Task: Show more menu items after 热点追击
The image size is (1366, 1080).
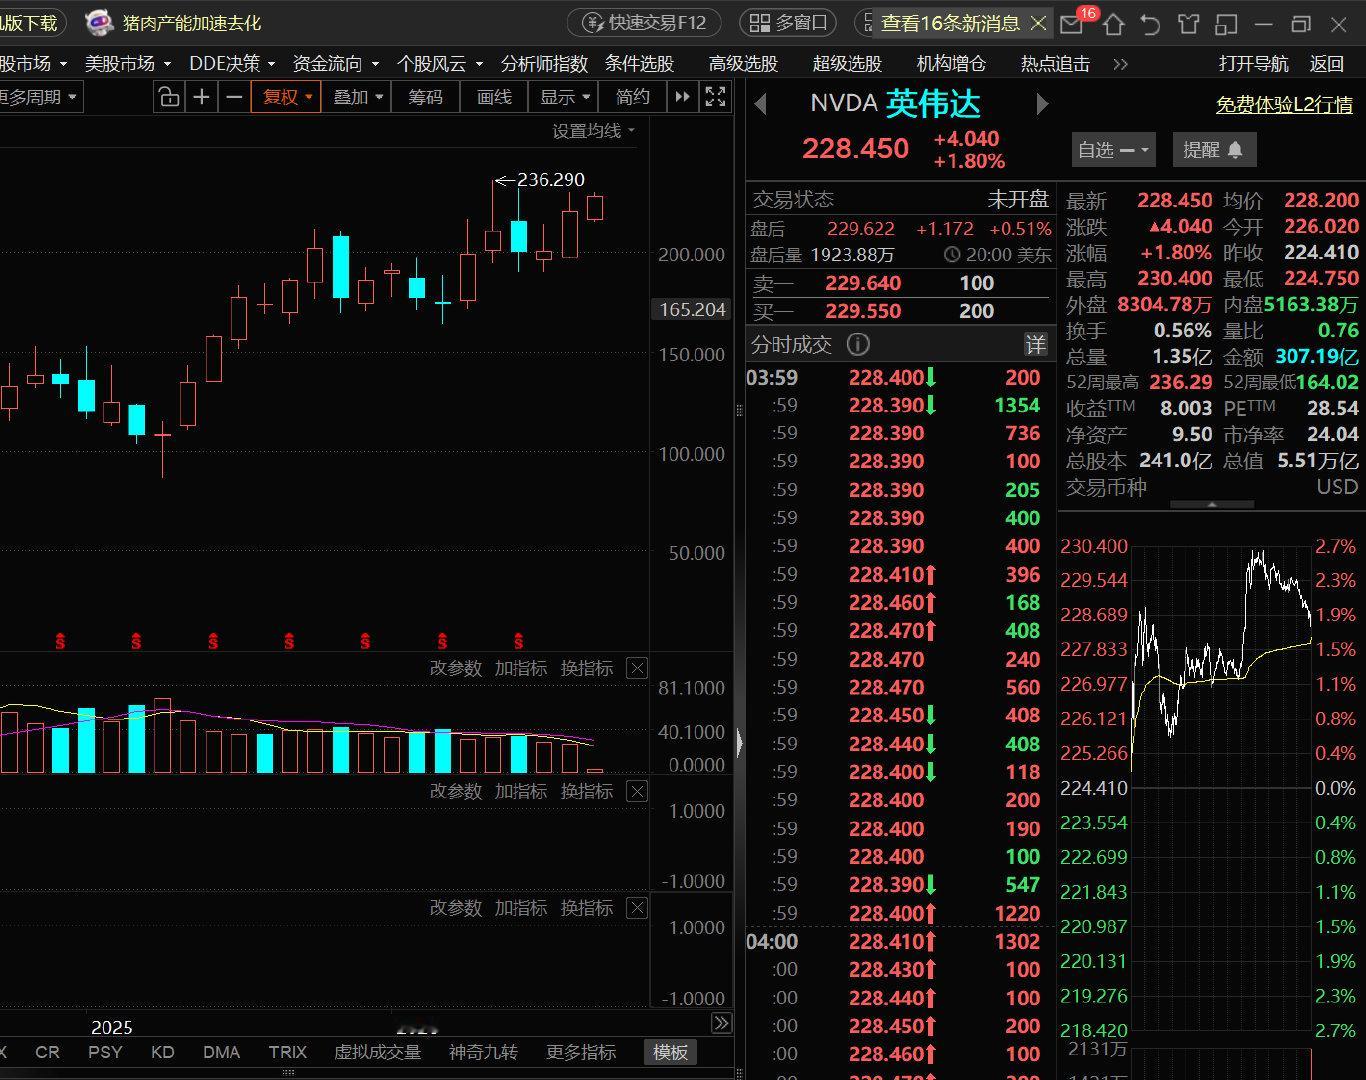Action: tap(1120, 64)
